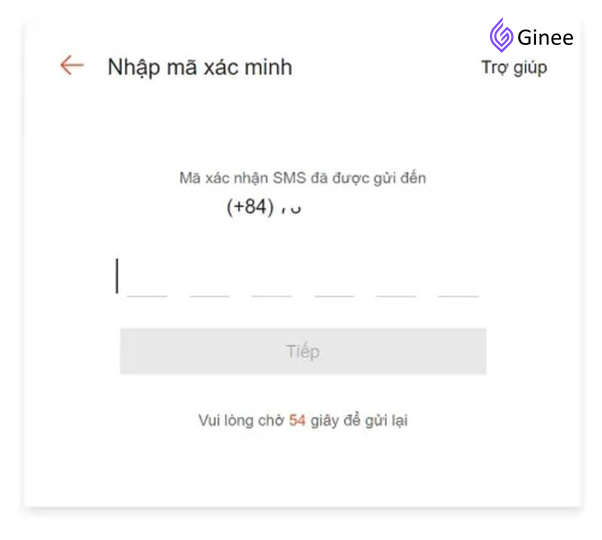Image resolution: width=602 pixels, height=540 pixels.
Task: Open the Trợ giúp help link
Action: coord(514,68)
